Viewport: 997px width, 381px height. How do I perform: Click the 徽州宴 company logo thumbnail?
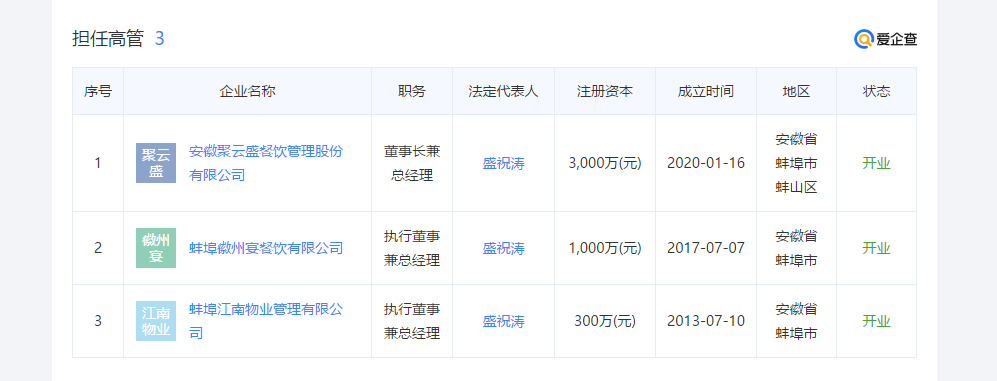click(x=156, y=248)
